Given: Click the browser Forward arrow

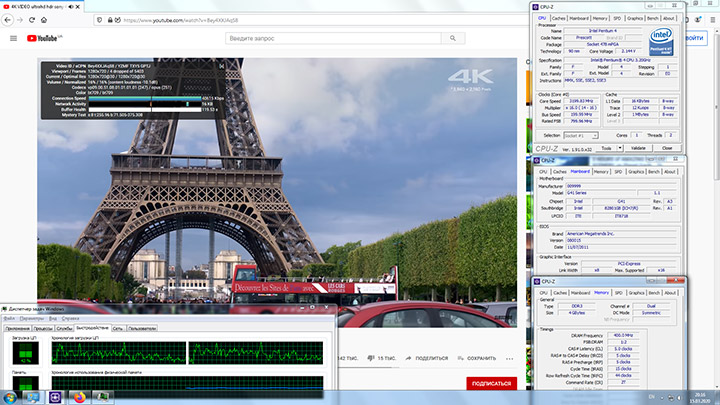Looking at the screenshot, I should point(20,20).
